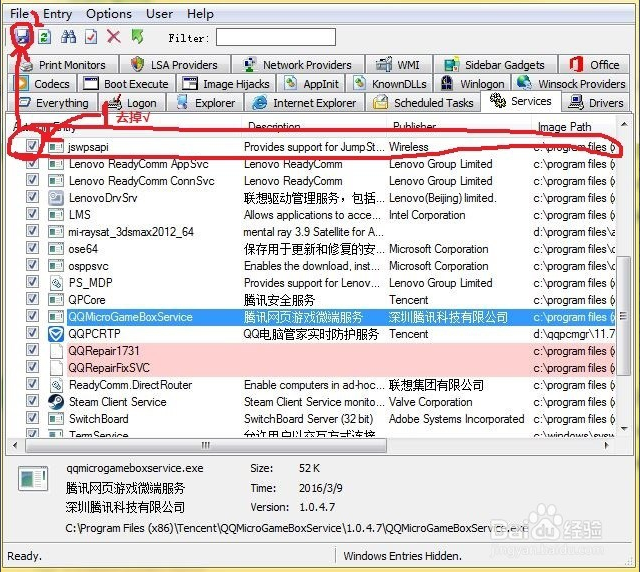Screen dimensions: 640x572
Task: Open the Everything tab
Action: 53,102
